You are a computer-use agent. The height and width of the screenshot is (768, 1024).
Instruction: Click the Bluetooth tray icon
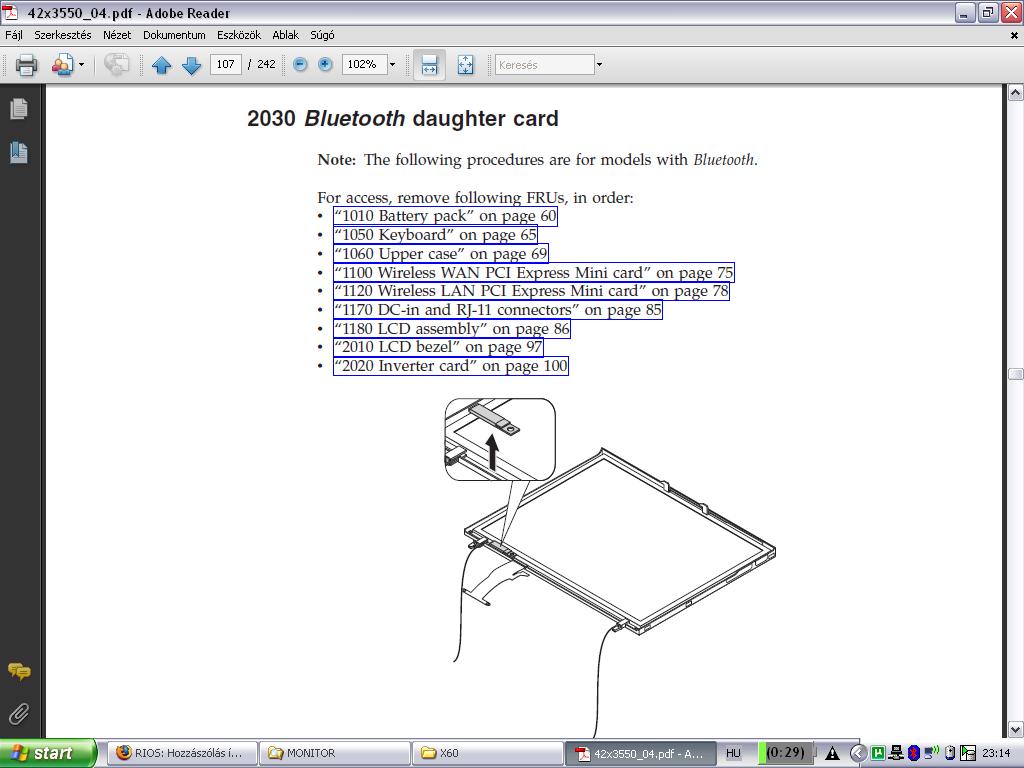point(913,753)
